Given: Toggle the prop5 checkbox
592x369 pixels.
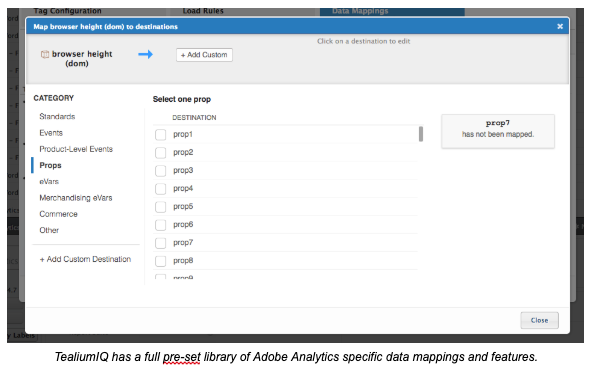Looking at the screenshot, I should point(160,207).
